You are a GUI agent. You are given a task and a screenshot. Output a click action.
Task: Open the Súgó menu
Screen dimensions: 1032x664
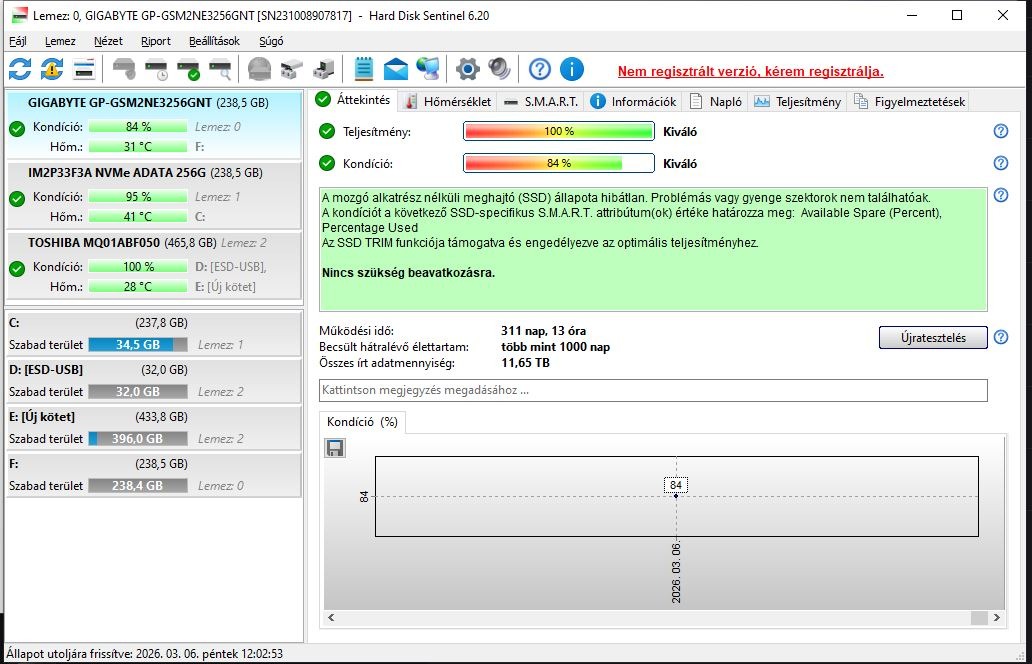tap(271, 41)
